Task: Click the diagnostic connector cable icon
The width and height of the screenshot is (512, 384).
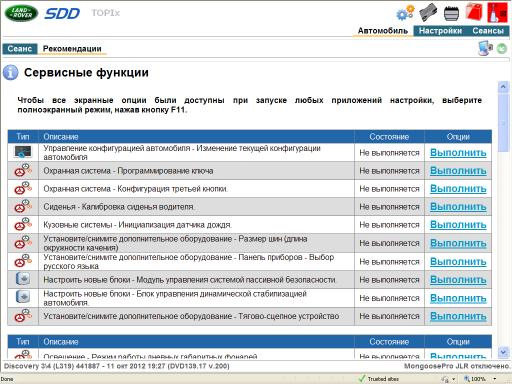Action: pyautogui.click(x=429, y=12)
